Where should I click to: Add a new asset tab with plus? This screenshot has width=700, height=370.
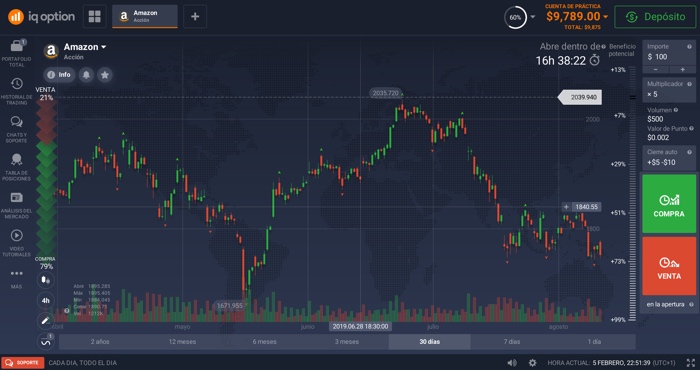(195, 17)
